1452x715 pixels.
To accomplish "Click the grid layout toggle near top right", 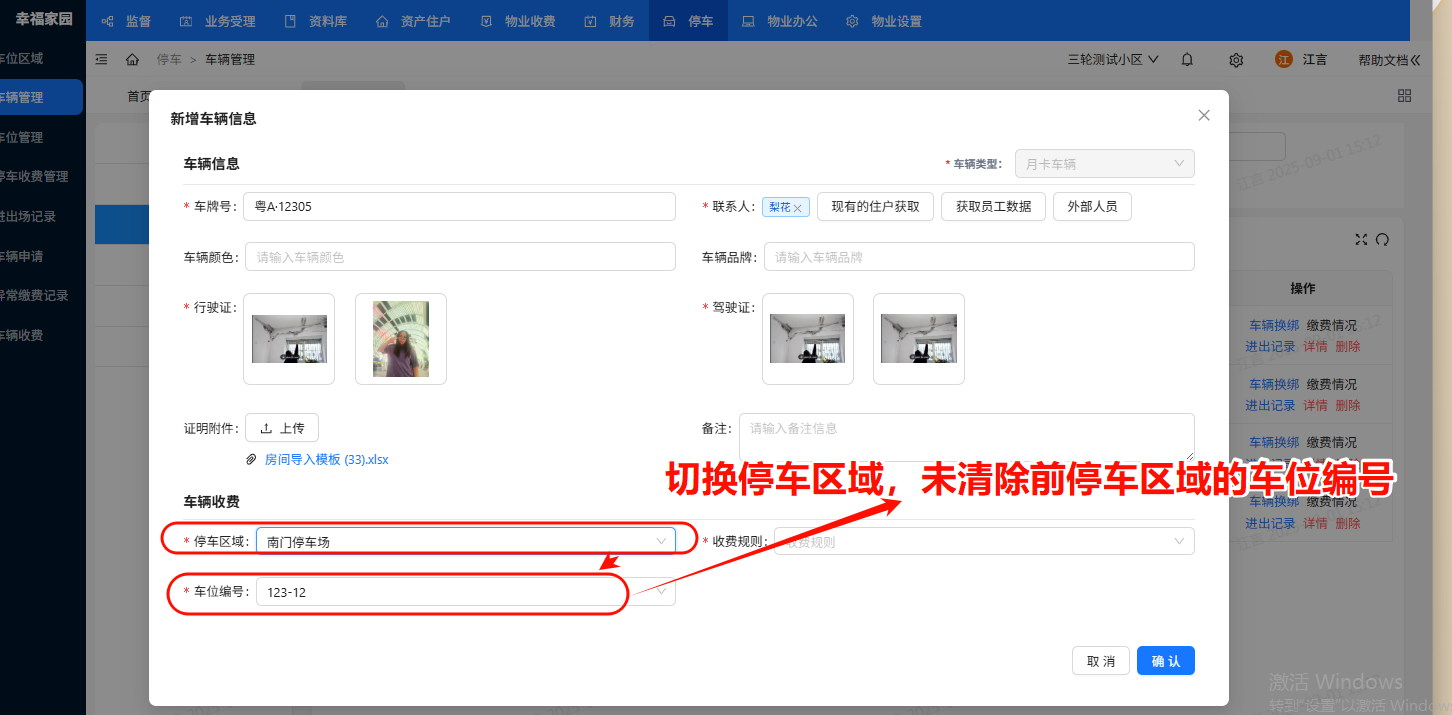I will pyautogui.click(x=1404, y=95).
